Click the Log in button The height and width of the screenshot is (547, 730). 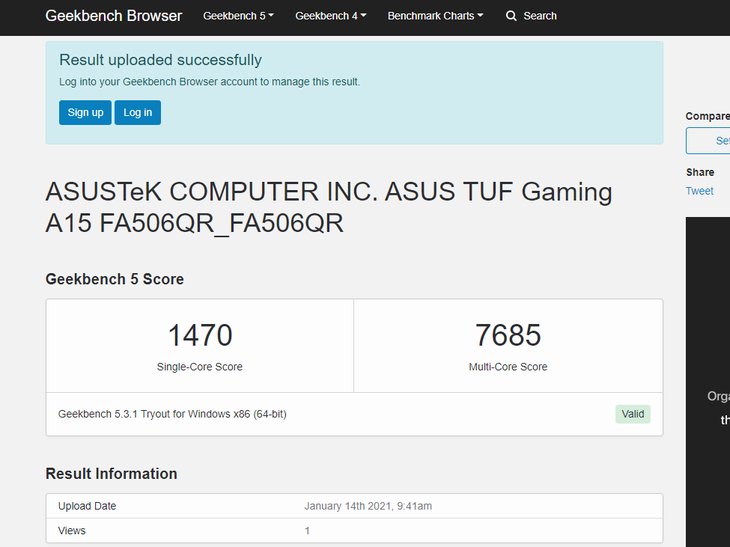pyautogui.click(x=138, y=113)
